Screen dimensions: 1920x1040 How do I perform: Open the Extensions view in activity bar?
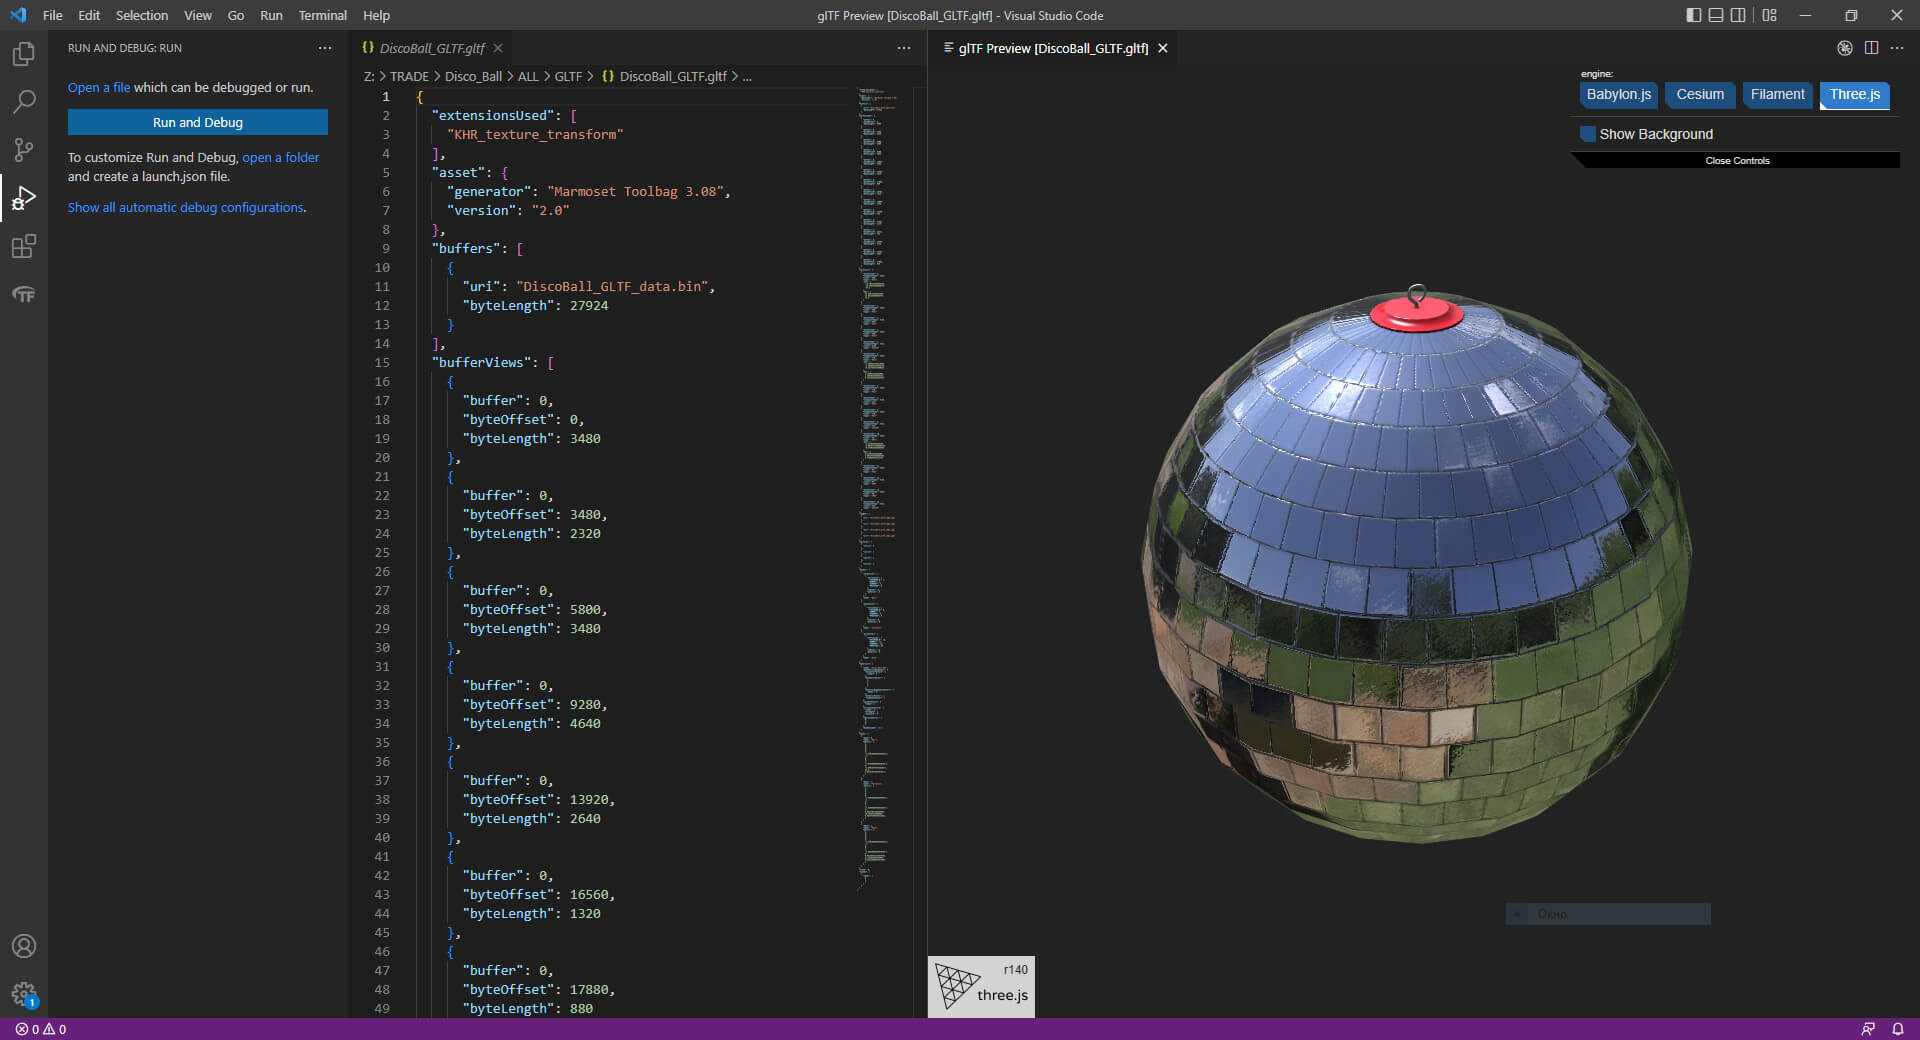(x=24, y=246)
